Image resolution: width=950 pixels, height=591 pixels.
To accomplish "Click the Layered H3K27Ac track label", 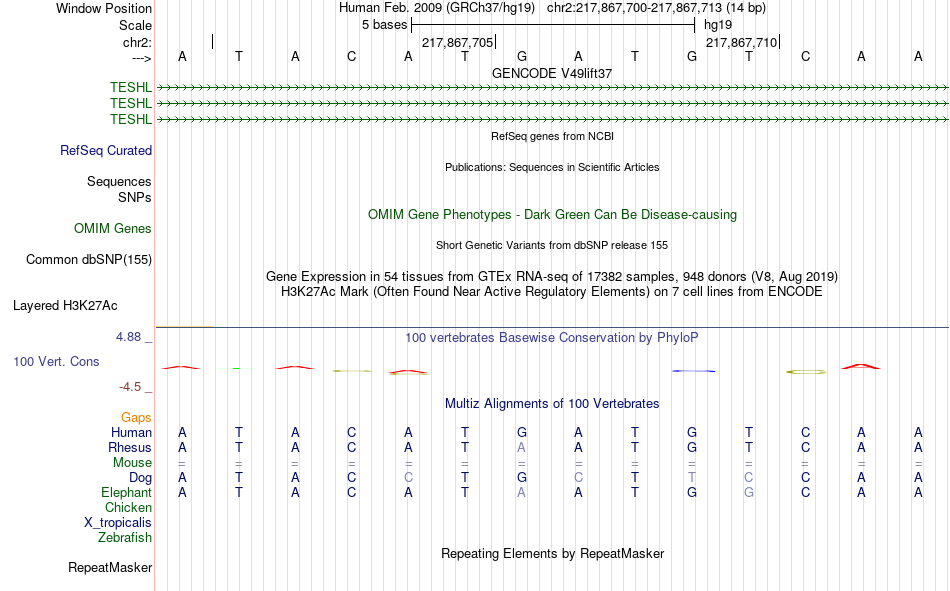I will [x=65, y=306].
